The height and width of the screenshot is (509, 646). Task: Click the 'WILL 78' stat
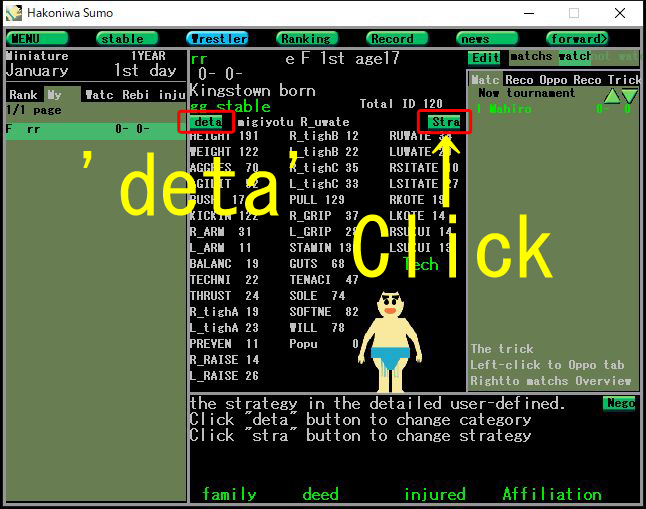point(316,328)
